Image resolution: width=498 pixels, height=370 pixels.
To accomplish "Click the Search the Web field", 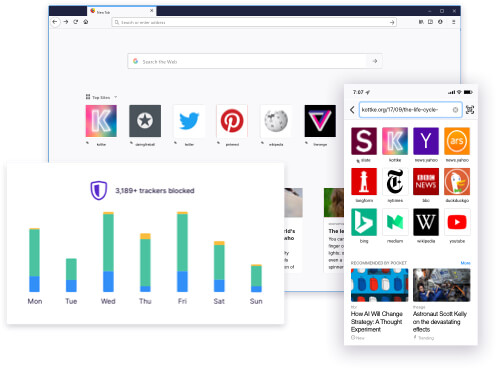I will 254,61.
